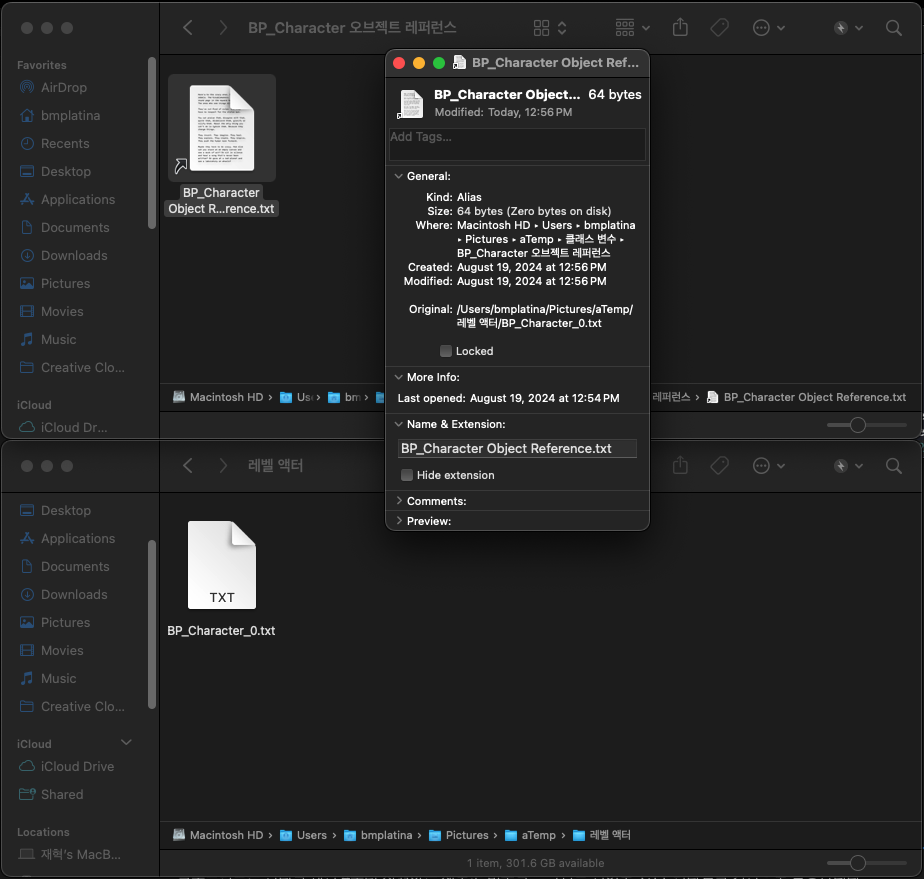Close the BP_Character Object Ref Info window

[x=399, y=63]
